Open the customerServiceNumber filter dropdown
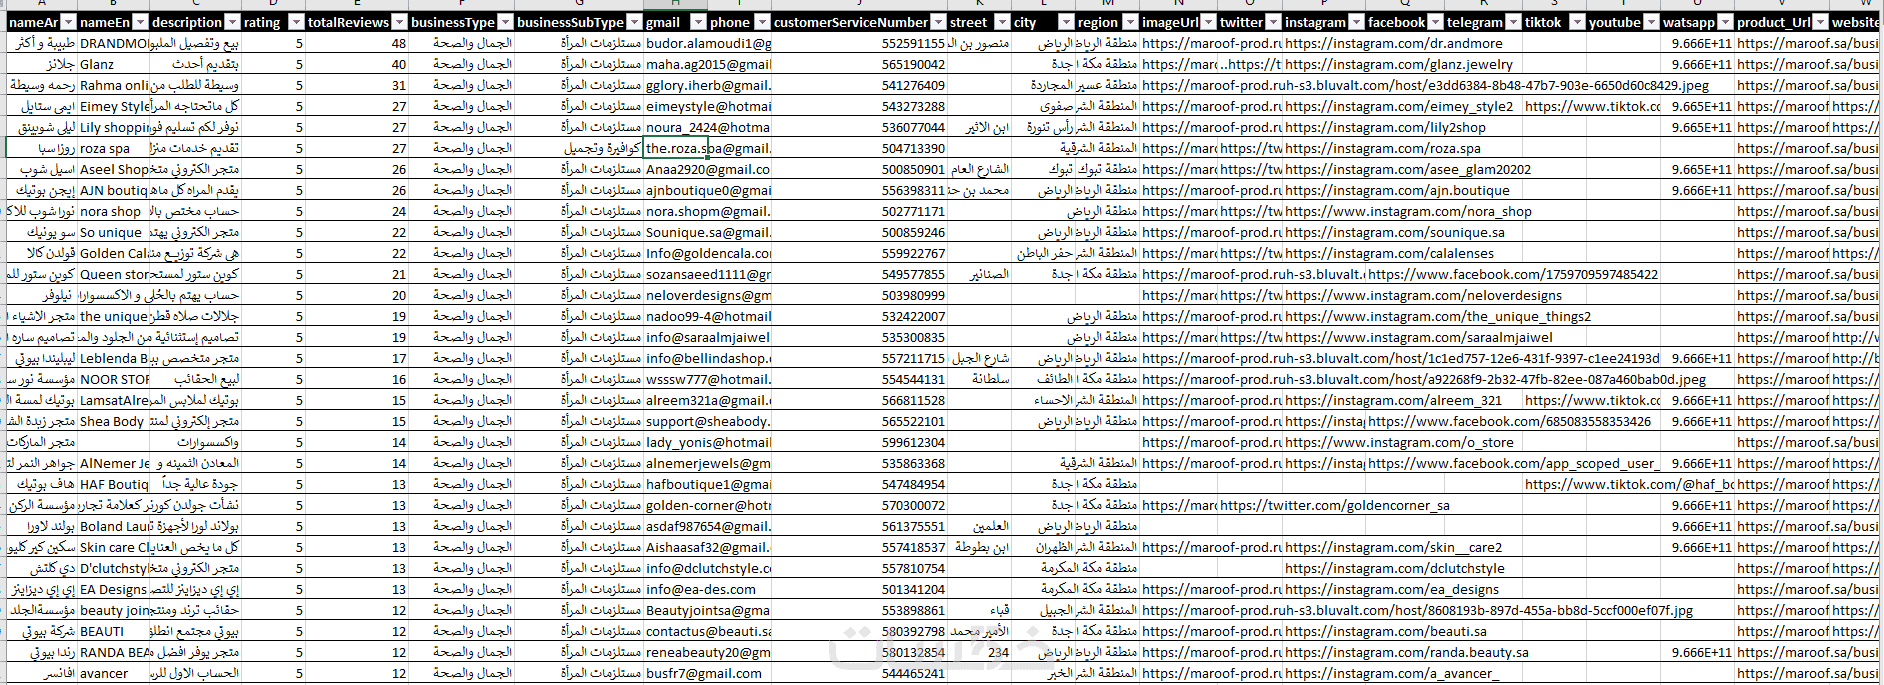The image size is (1884, 685). point(938,22)
